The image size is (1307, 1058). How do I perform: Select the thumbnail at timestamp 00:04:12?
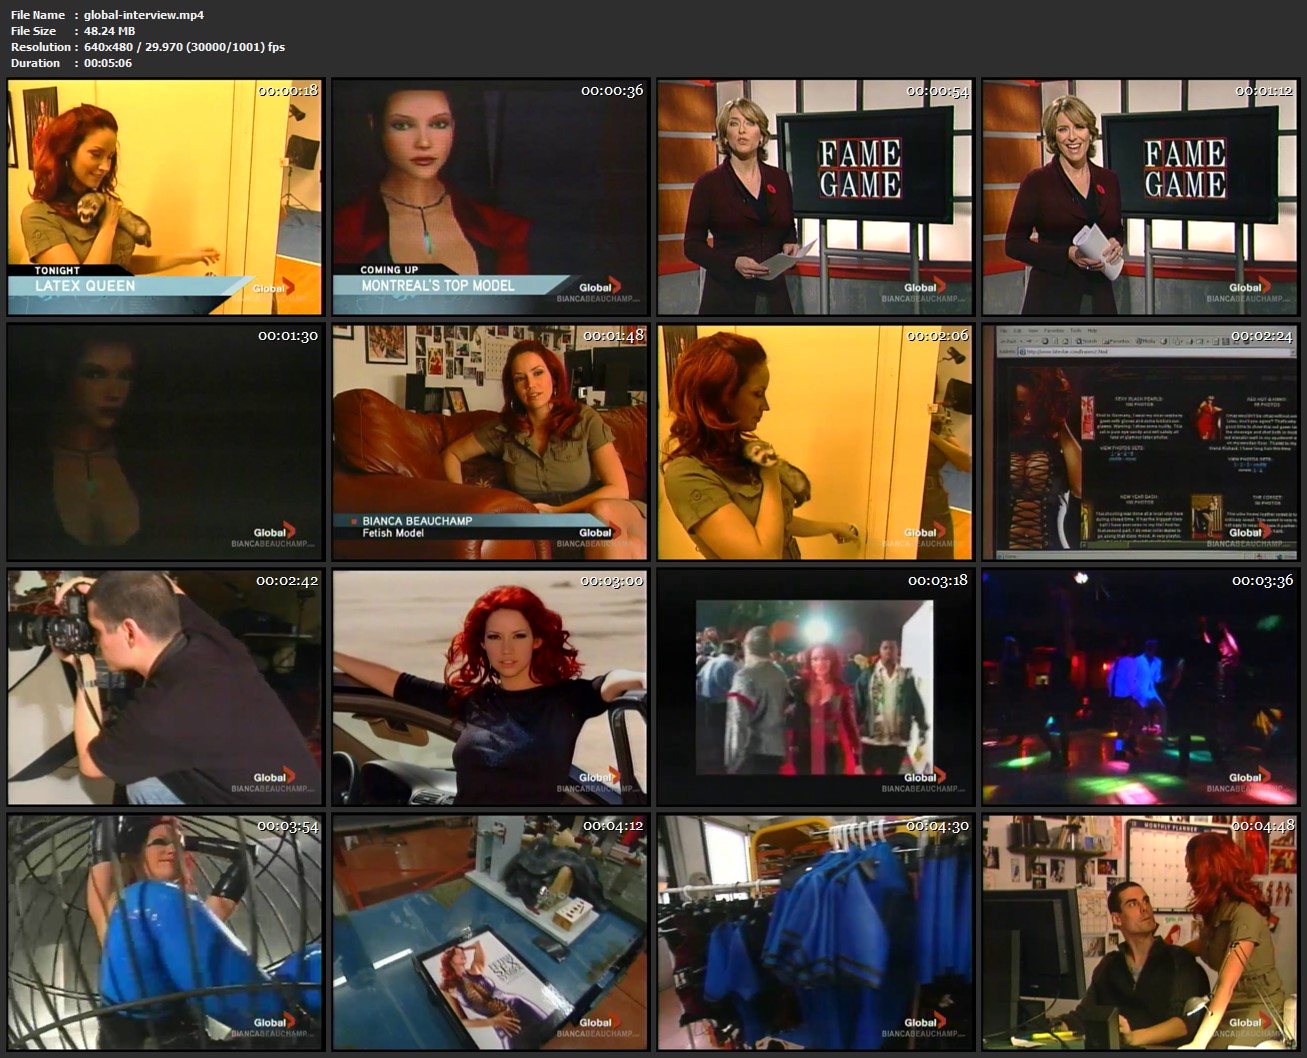(x=490, y=932)
